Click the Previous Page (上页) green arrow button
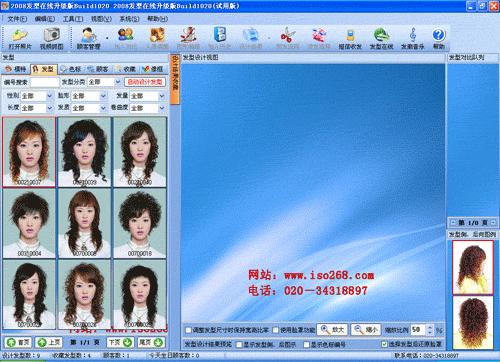The image size is (500, 362). click(49, 342)
